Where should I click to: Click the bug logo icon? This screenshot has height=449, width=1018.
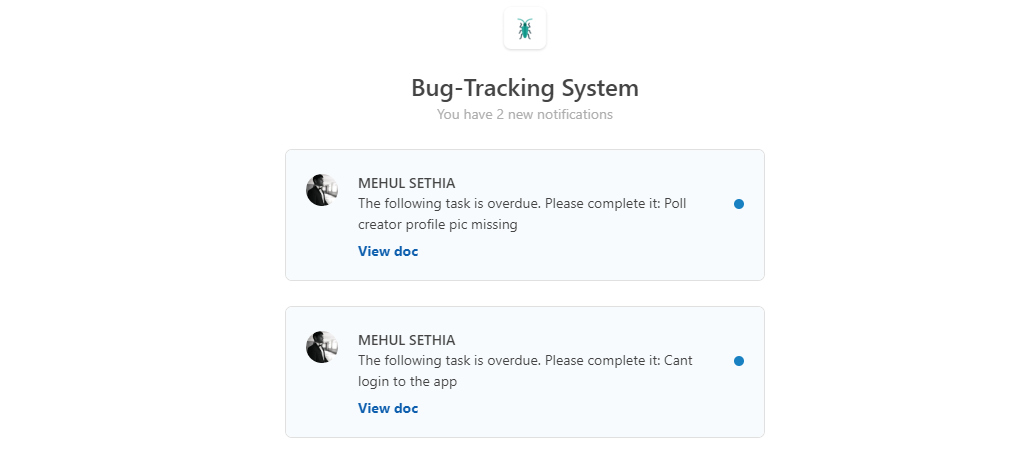pyautogui.click(x=525, y=29)
